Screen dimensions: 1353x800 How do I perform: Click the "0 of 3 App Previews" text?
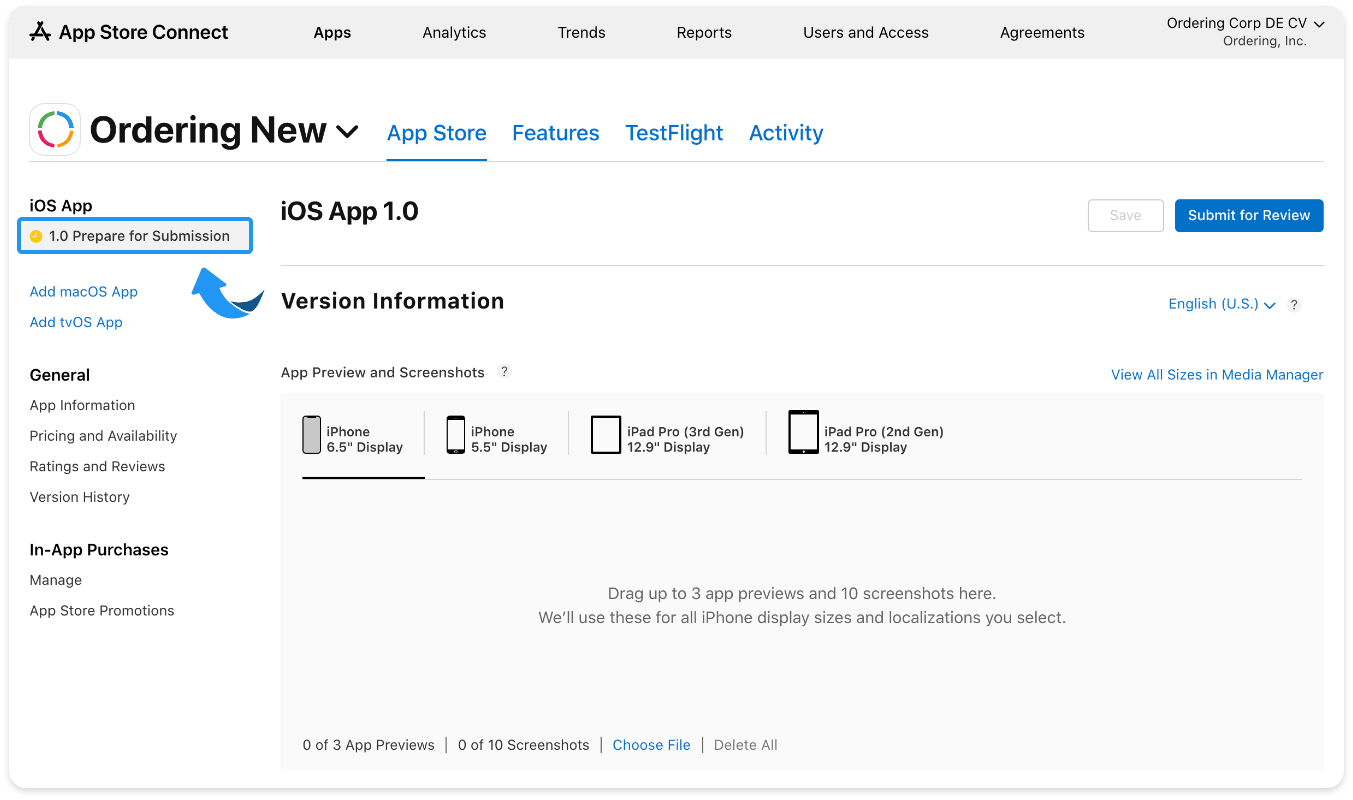[368, 745]
